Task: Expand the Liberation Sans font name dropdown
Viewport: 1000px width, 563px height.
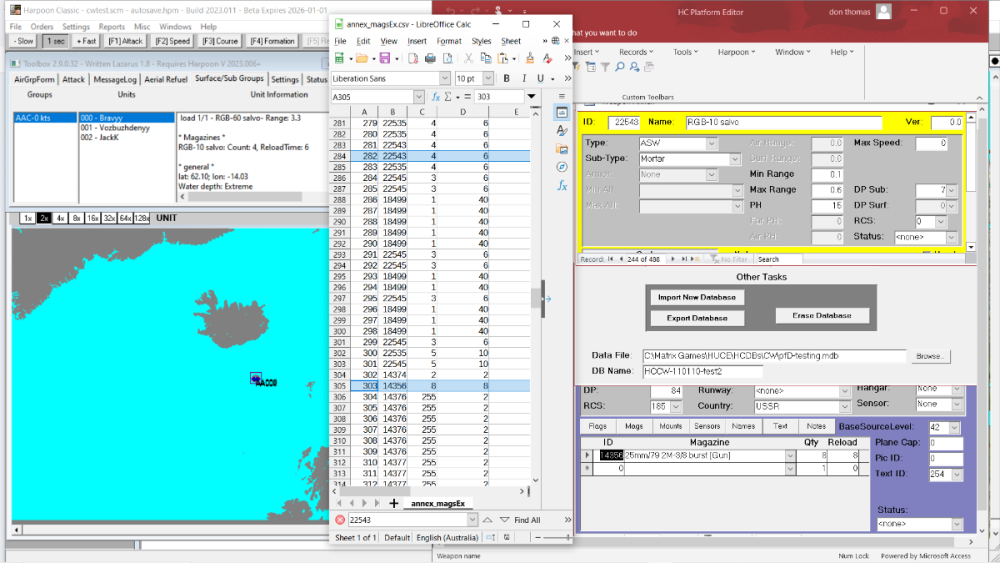Action: tap(445, 78)
